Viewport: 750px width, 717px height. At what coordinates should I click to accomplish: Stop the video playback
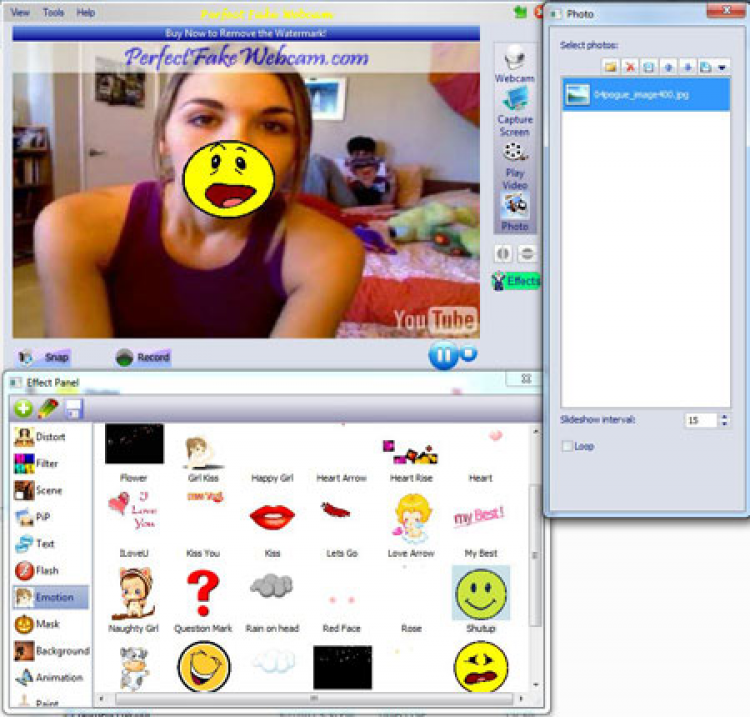tap(468, 354)
